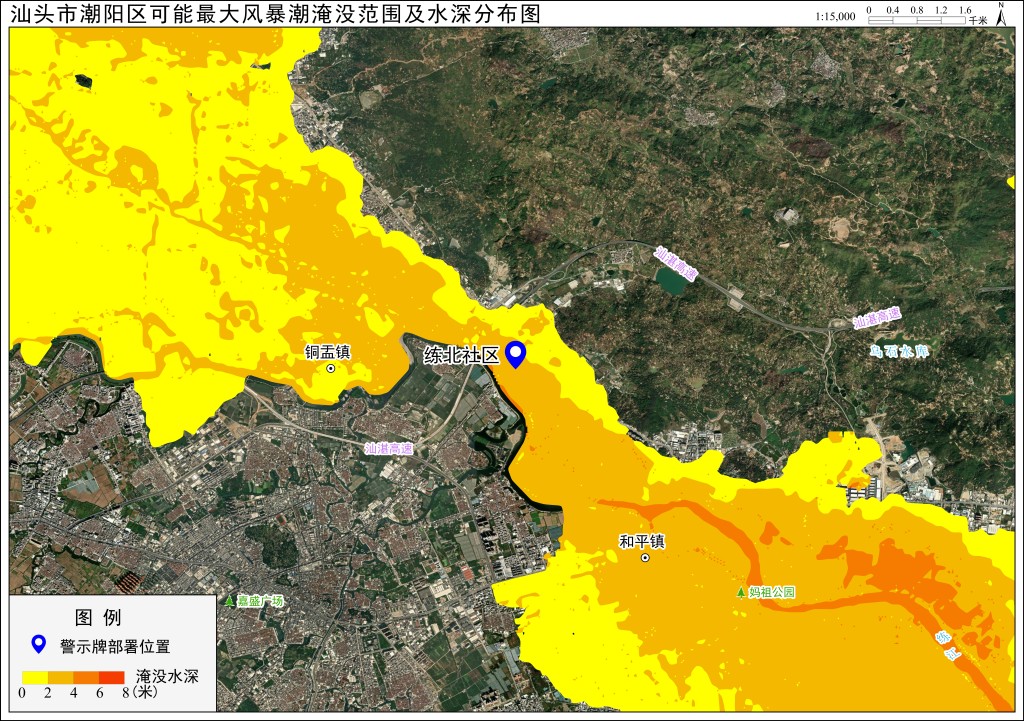Select the light-orange 2–4 m depth swatch in the legend
The image size is (1024, 721).
coord(60,678)
